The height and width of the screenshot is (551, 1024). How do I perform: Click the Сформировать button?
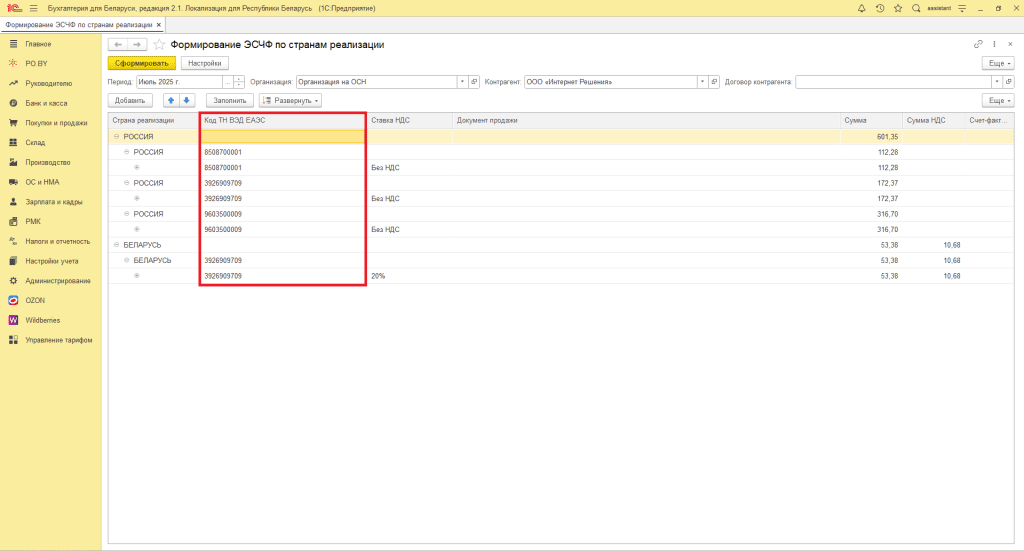coord(141,63)
